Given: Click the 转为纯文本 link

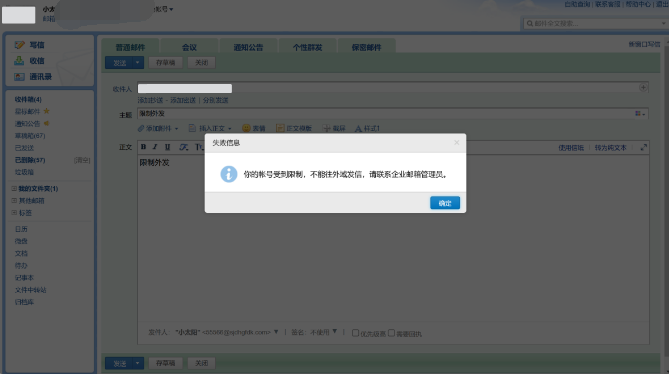Looking at the screenshot, I should [x=611, y=148].
